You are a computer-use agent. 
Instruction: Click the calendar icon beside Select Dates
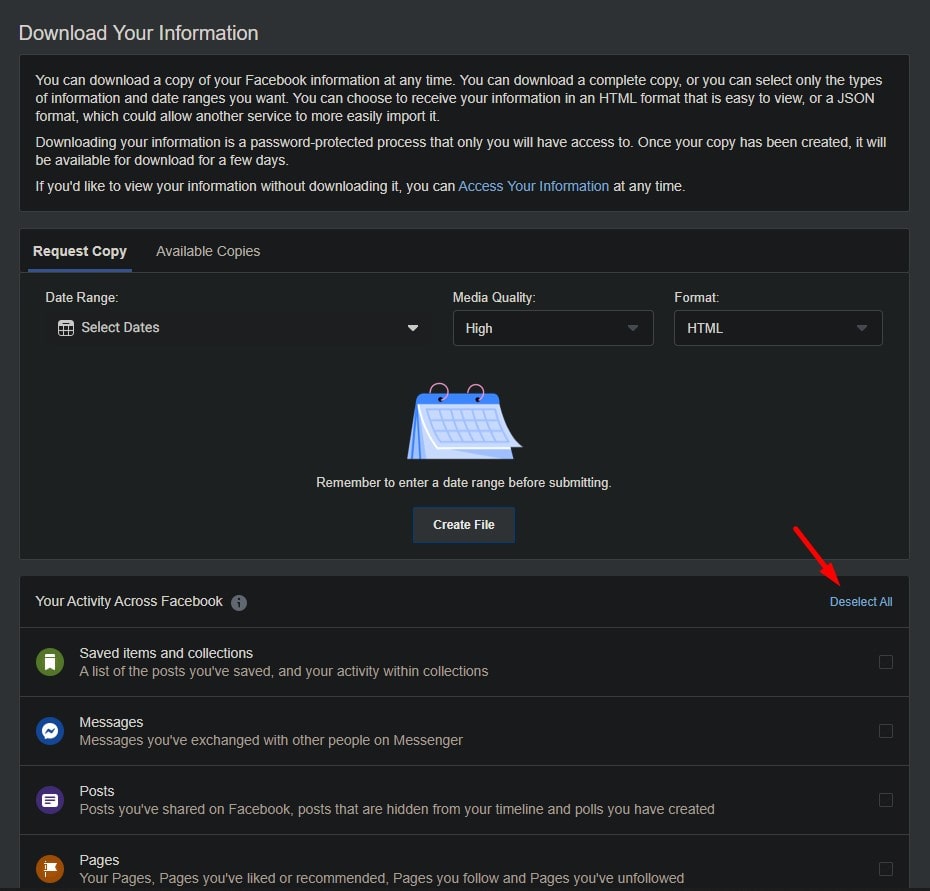(x=65, y=327)
